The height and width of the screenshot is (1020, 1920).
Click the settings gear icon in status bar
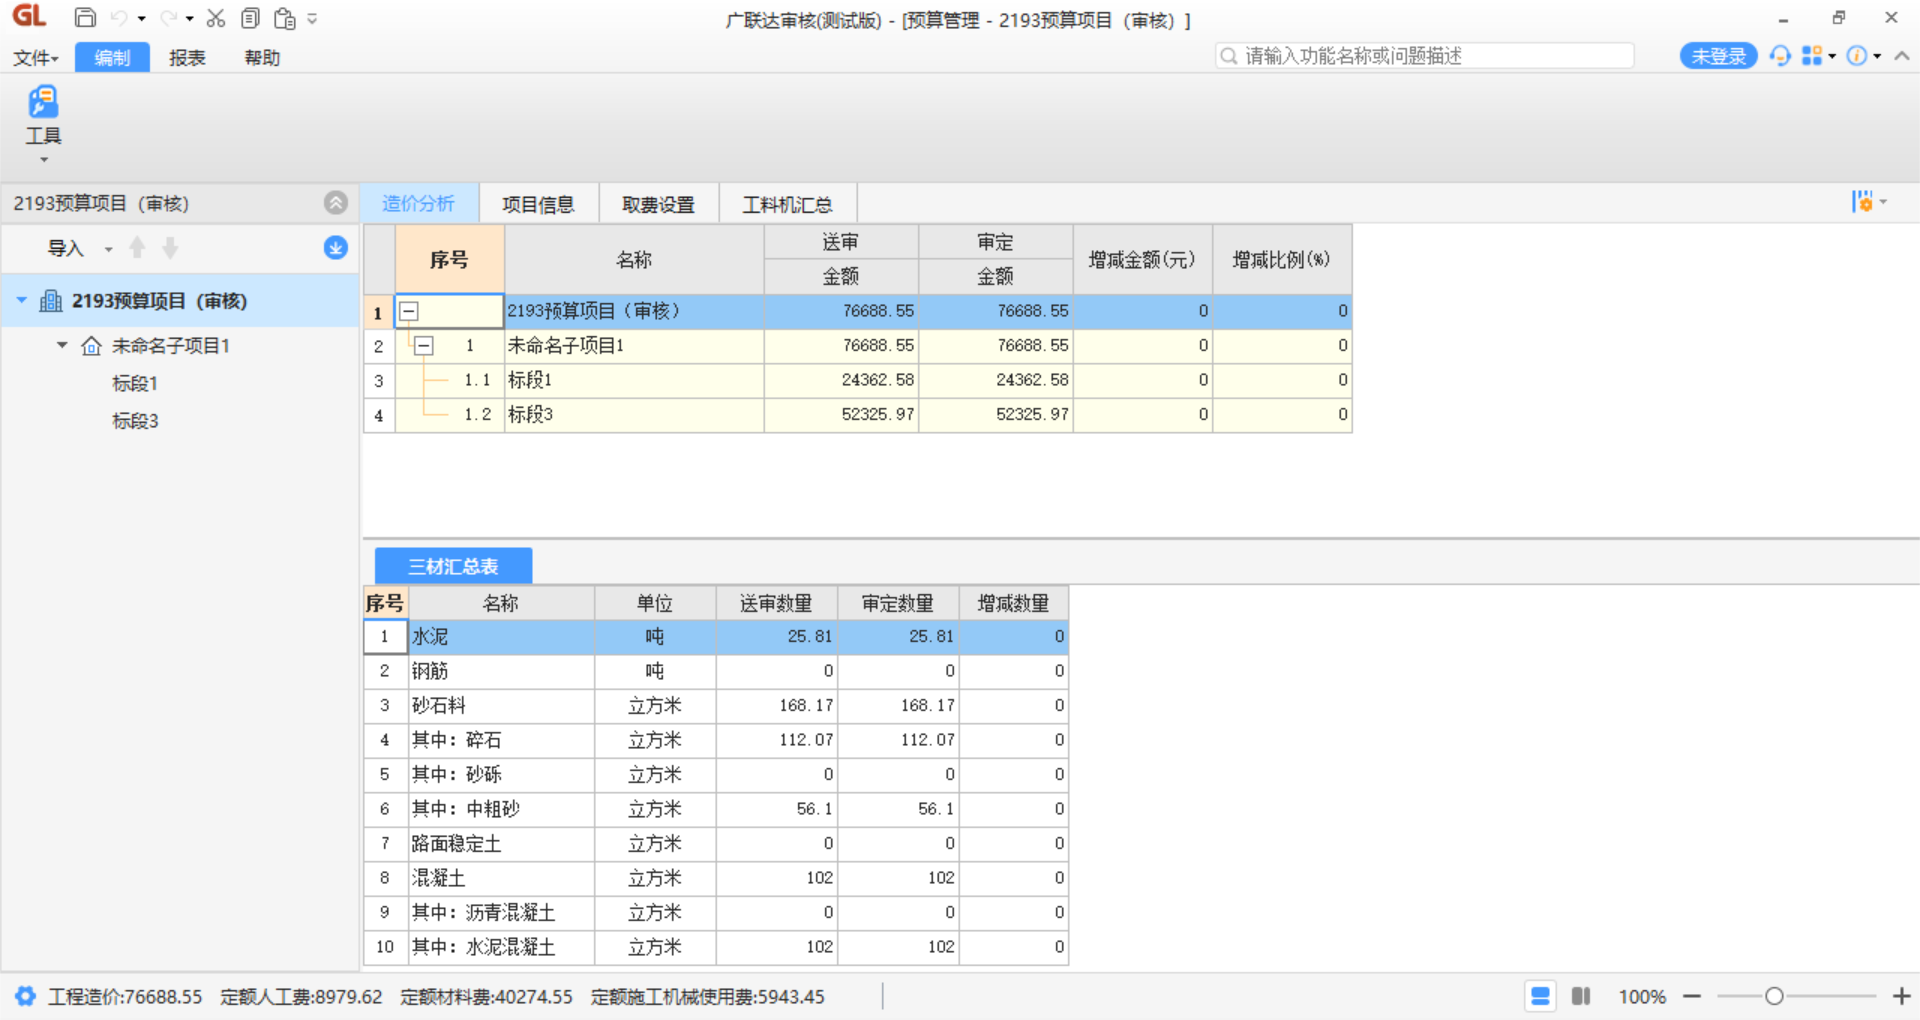point(25,996)
